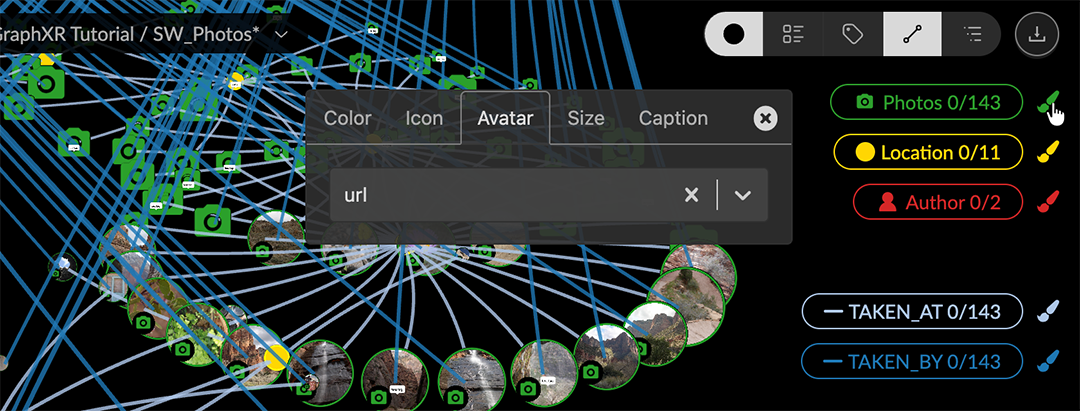Toggle the hierarchy list legend mode
Viewport: 1080px width, 411px height.
pyautogui.click(x=971, y=34)
